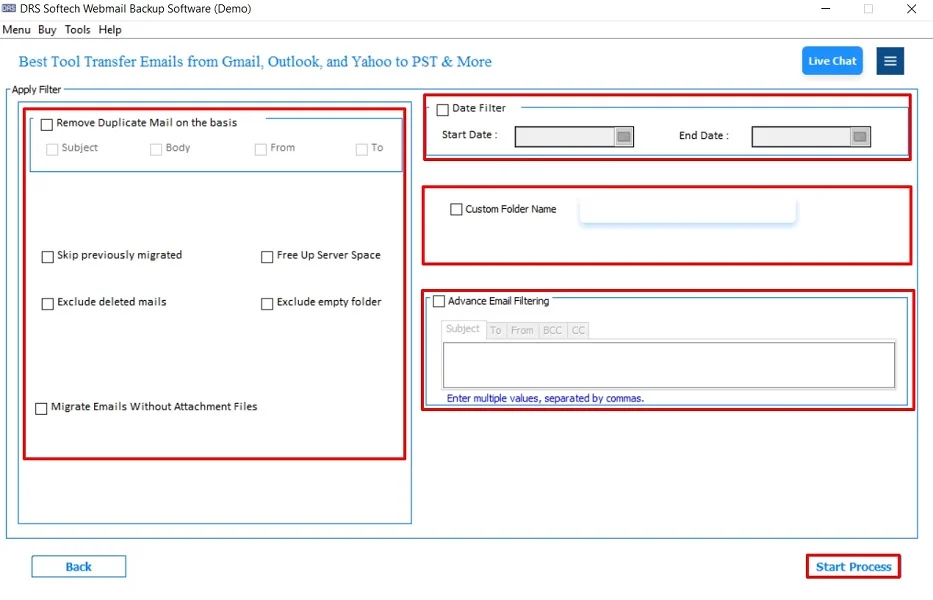Screen dimensions: 933x600
Task: Open the hamburger menu icon
Action: click(x=890, y=60)
